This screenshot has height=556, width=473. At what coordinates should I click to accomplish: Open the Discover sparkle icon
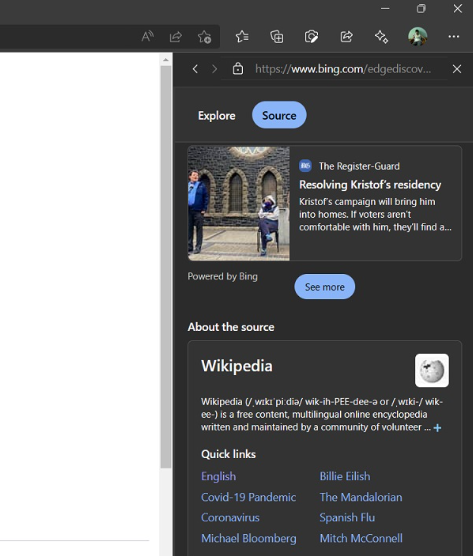click(x=382, y=36)
